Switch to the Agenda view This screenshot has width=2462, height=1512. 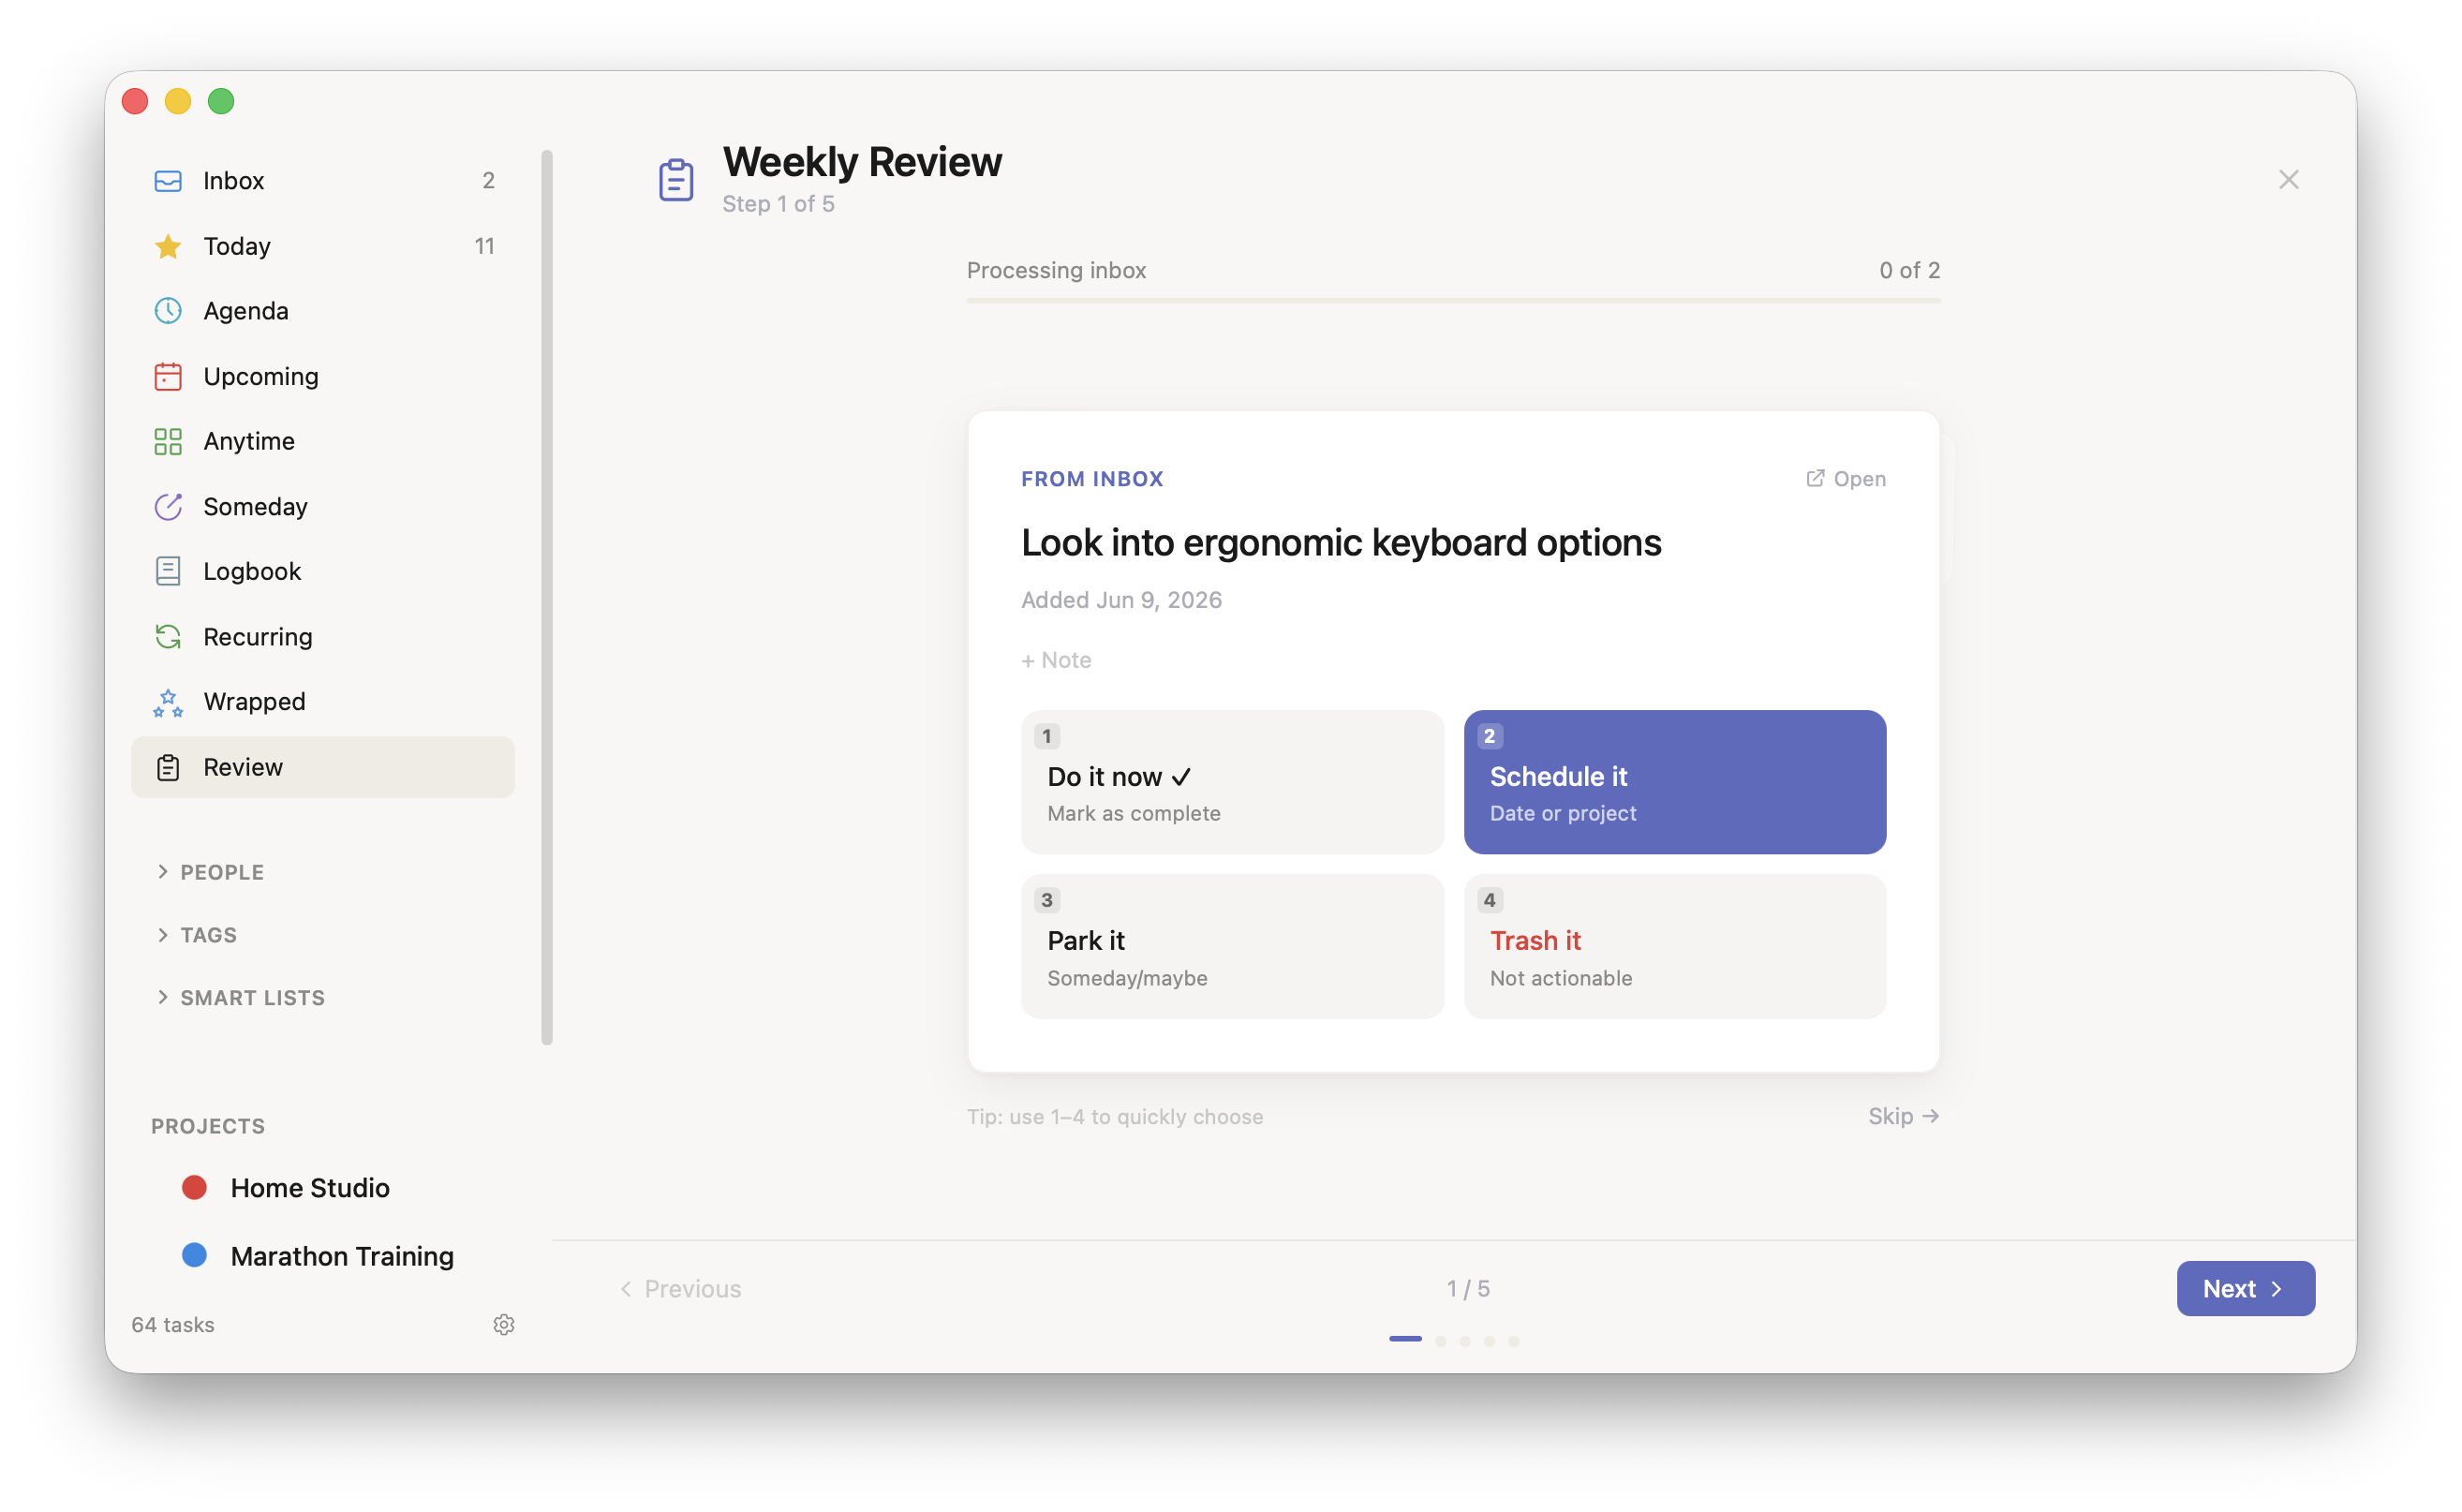click(323, 311)
